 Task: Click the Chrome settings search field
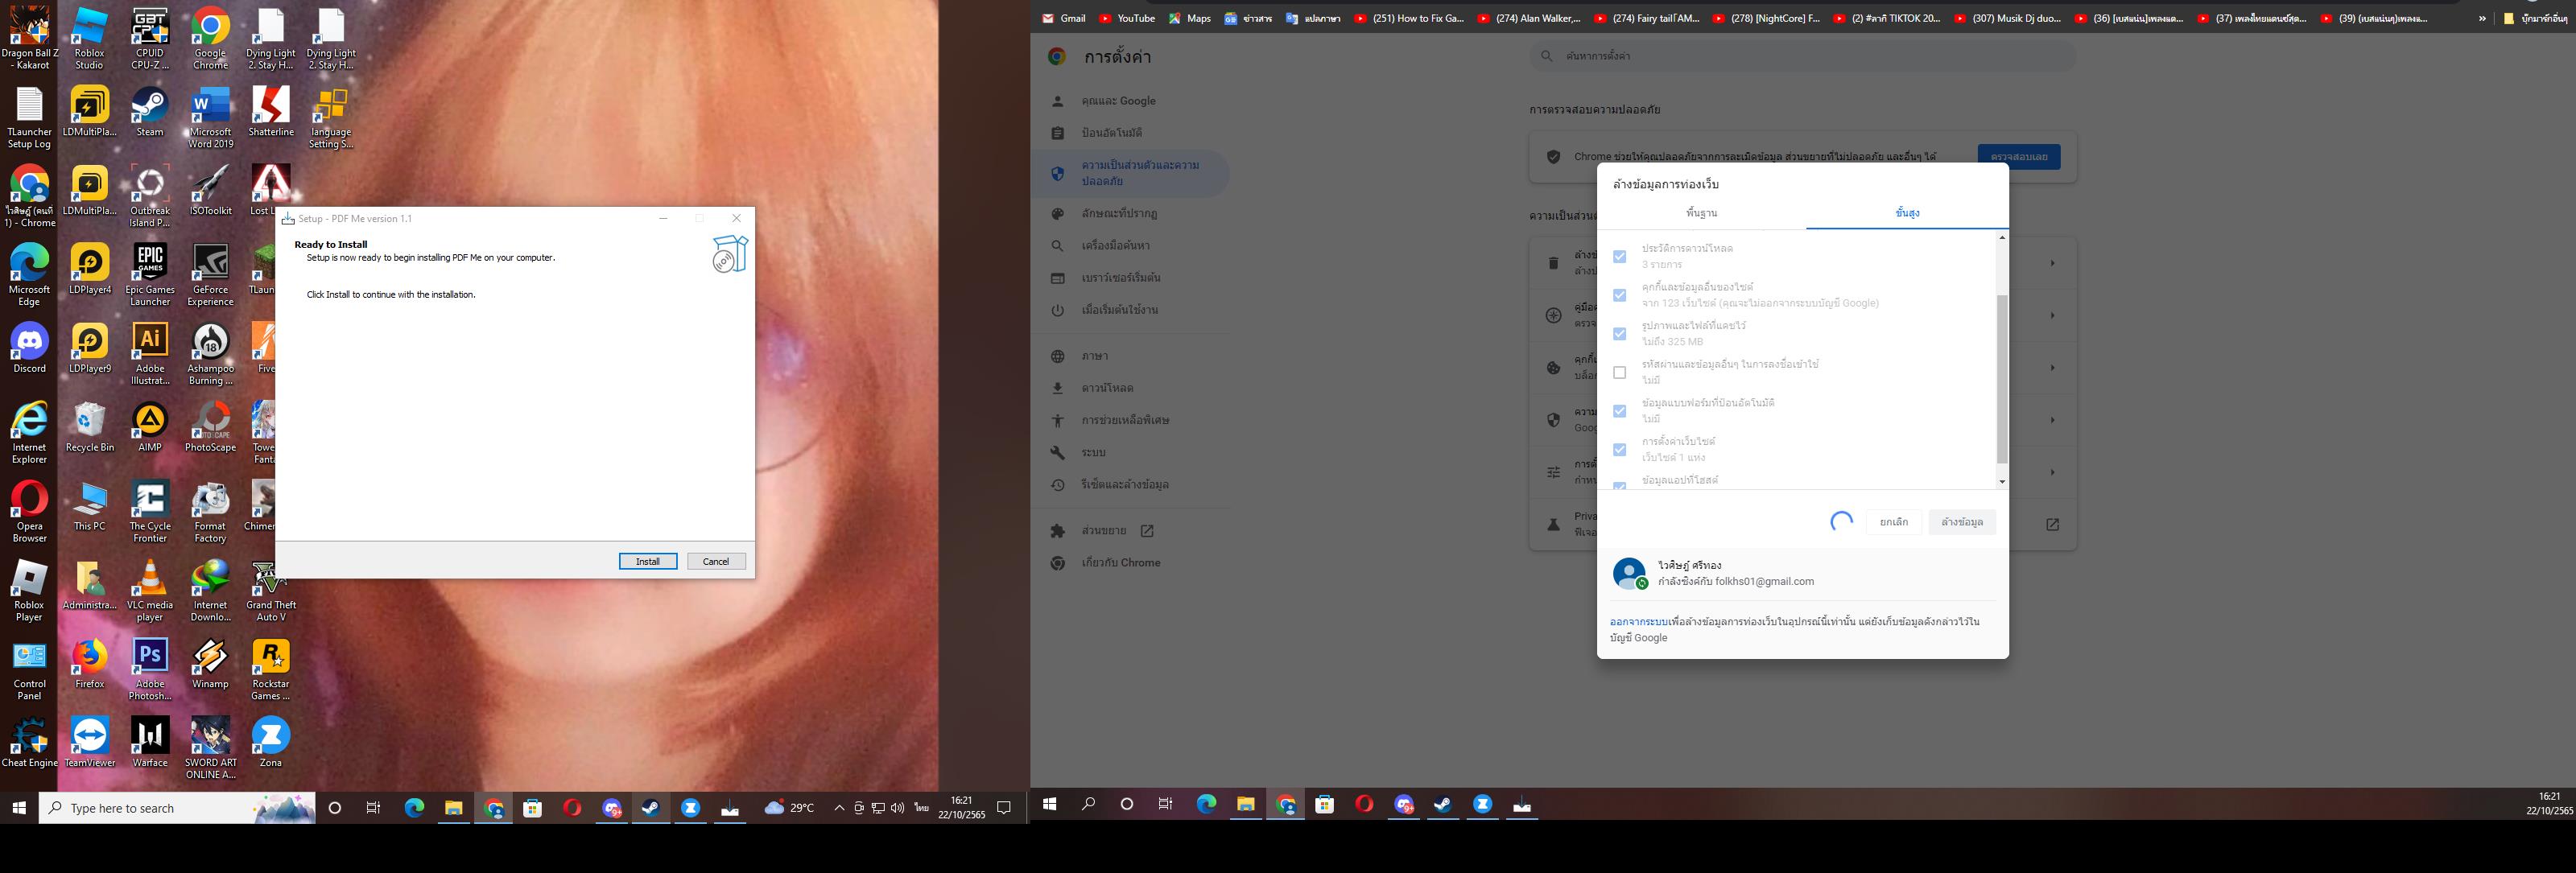click(1800, 56)
